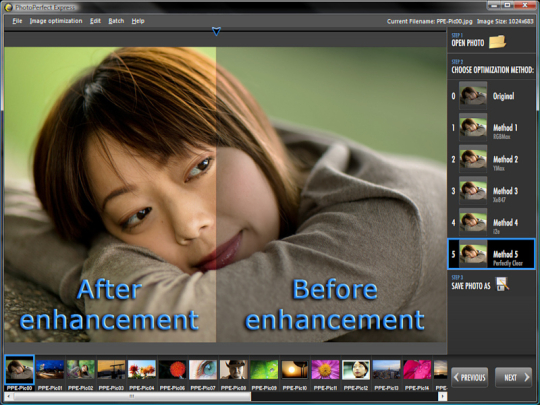Select Method 2 YMax optimization
Viewport: 540px width, 405px height.
pyautogui.click(x=491, y=159)
